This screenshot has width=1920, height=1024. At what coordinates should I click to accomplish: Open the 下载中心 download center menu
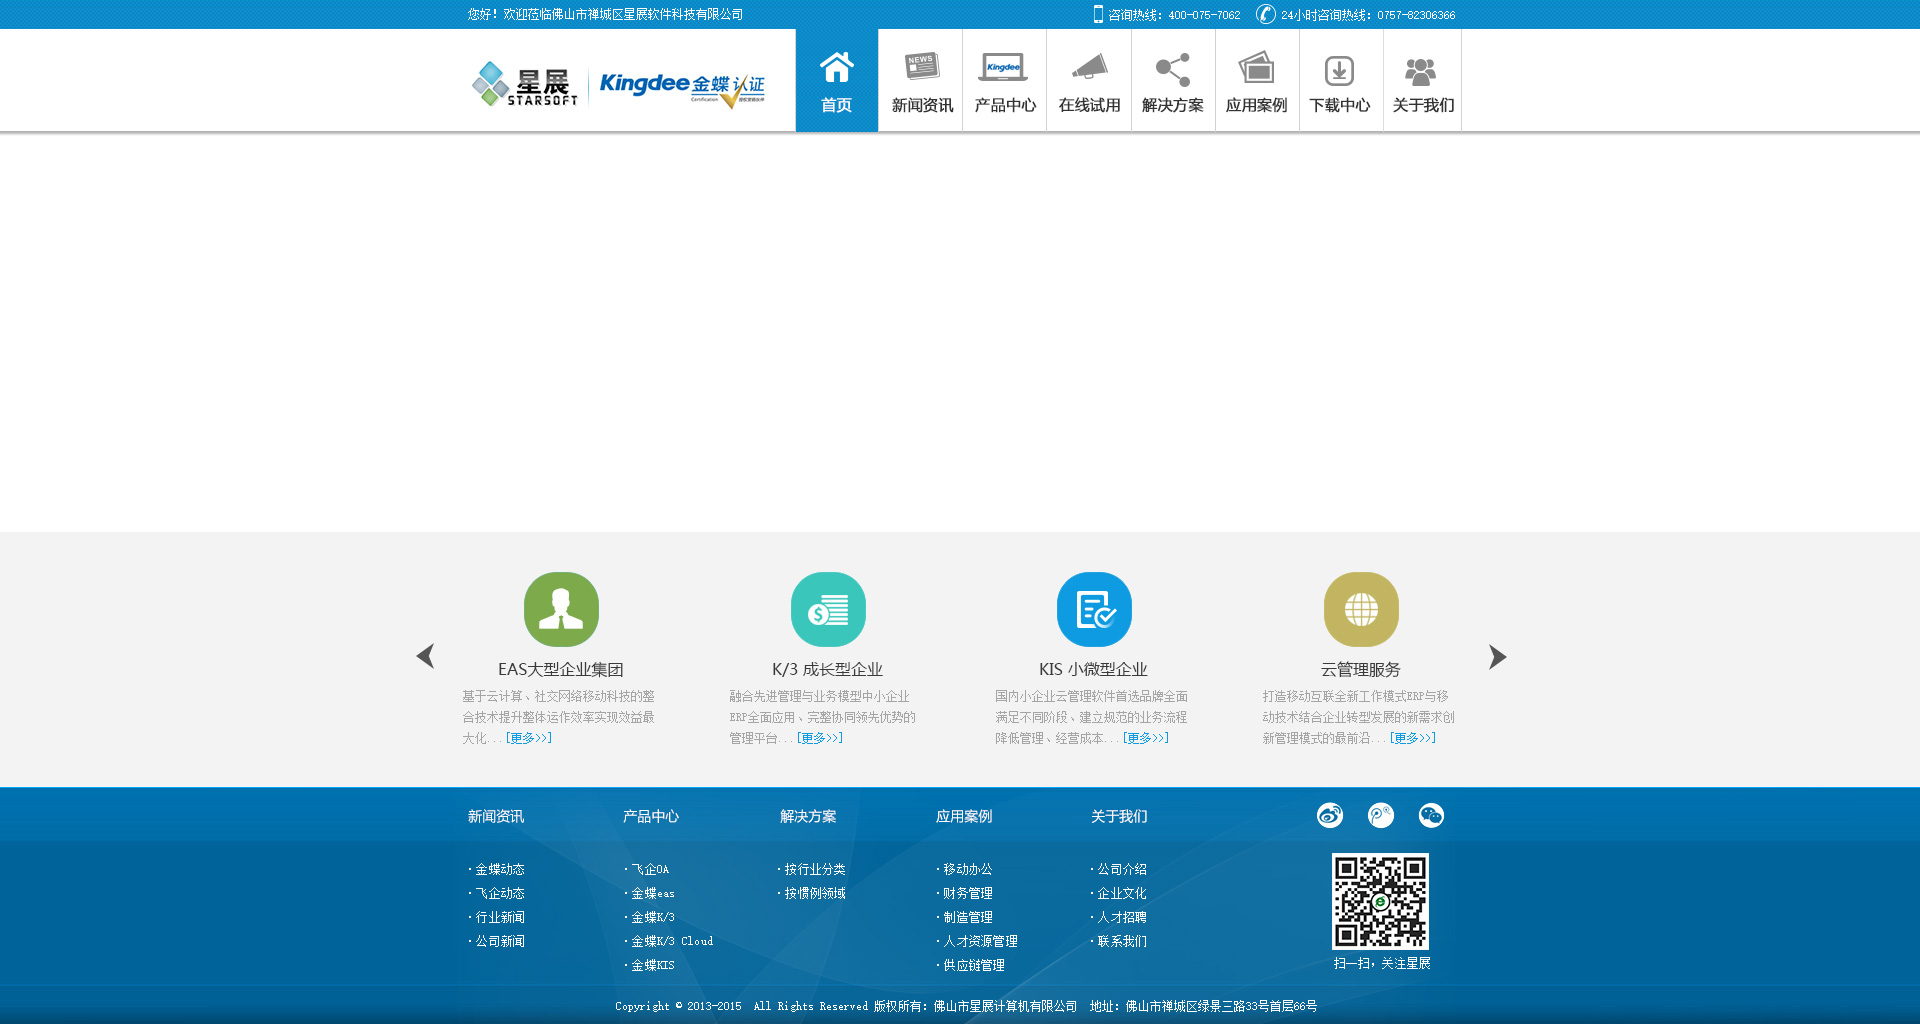click(1340, 81)
